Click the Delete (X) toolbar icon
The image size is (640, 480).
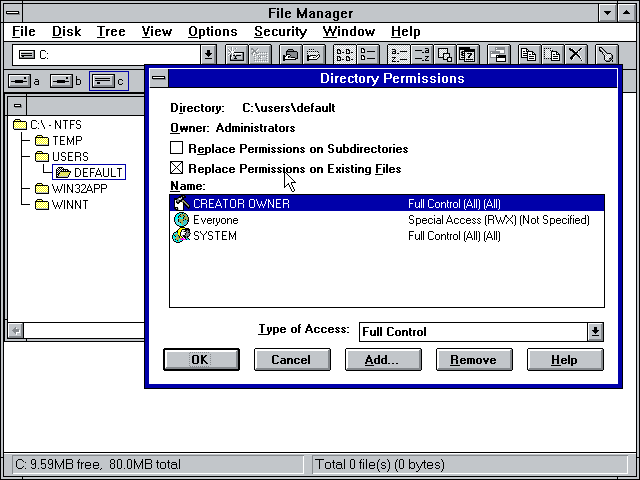[576, 54]
